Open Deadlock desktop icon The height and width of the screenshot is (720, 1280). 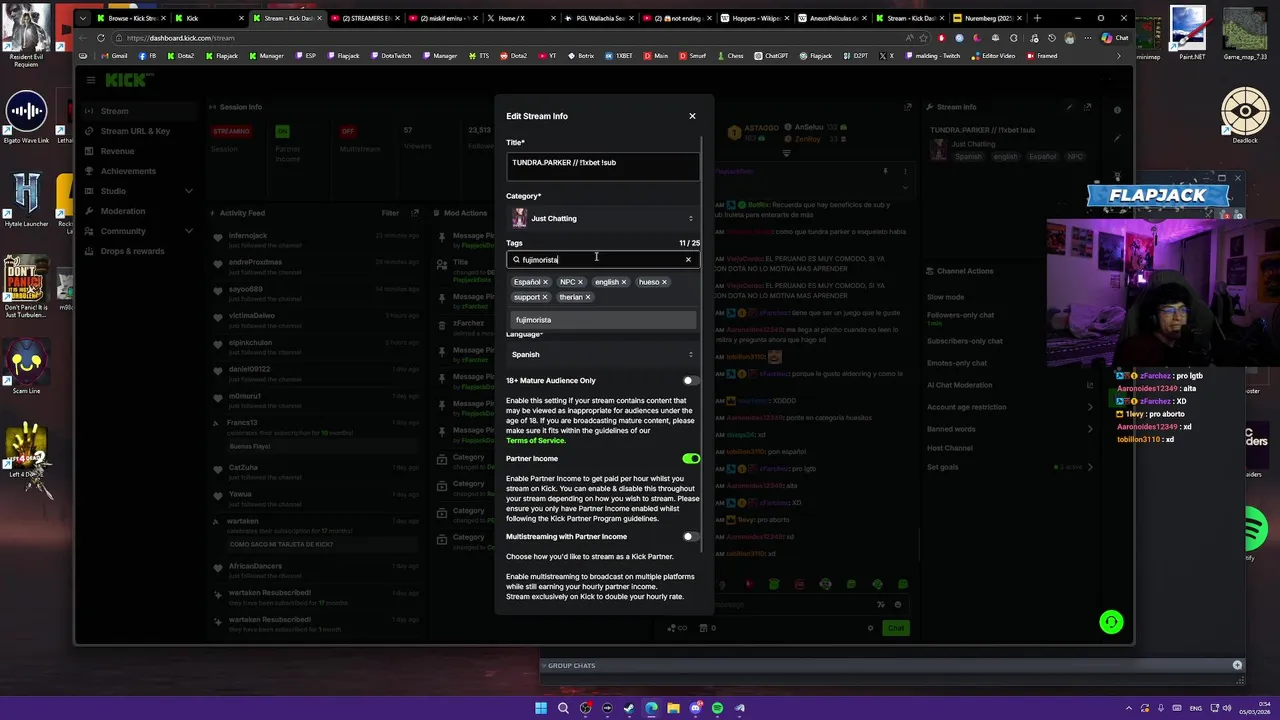coord(1245,117)
